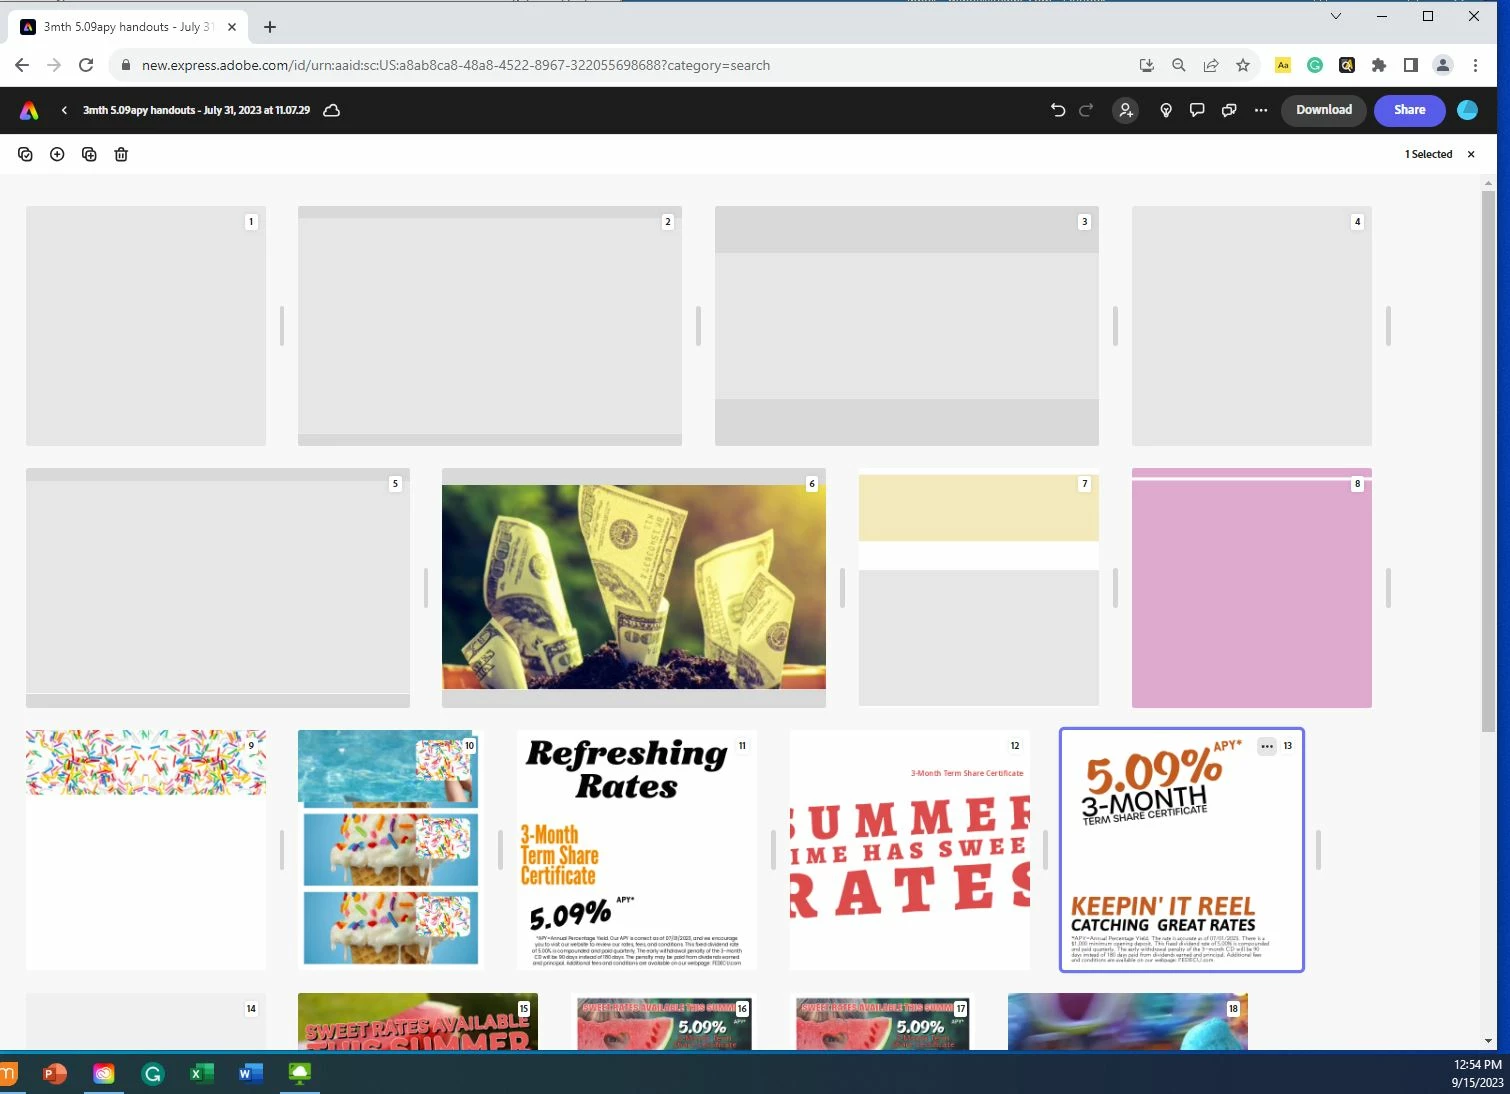The image size is (1510, 1094).
Task: Clear selection with the X beside 1 Selected
Action: point(1471,154)
